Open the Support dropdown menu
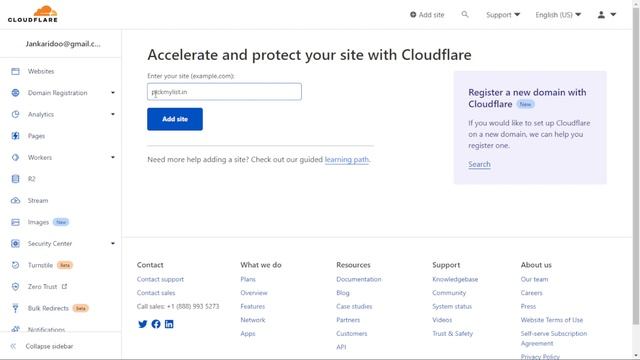The height and width of the screenshot is (360, 640). point(503,15)
